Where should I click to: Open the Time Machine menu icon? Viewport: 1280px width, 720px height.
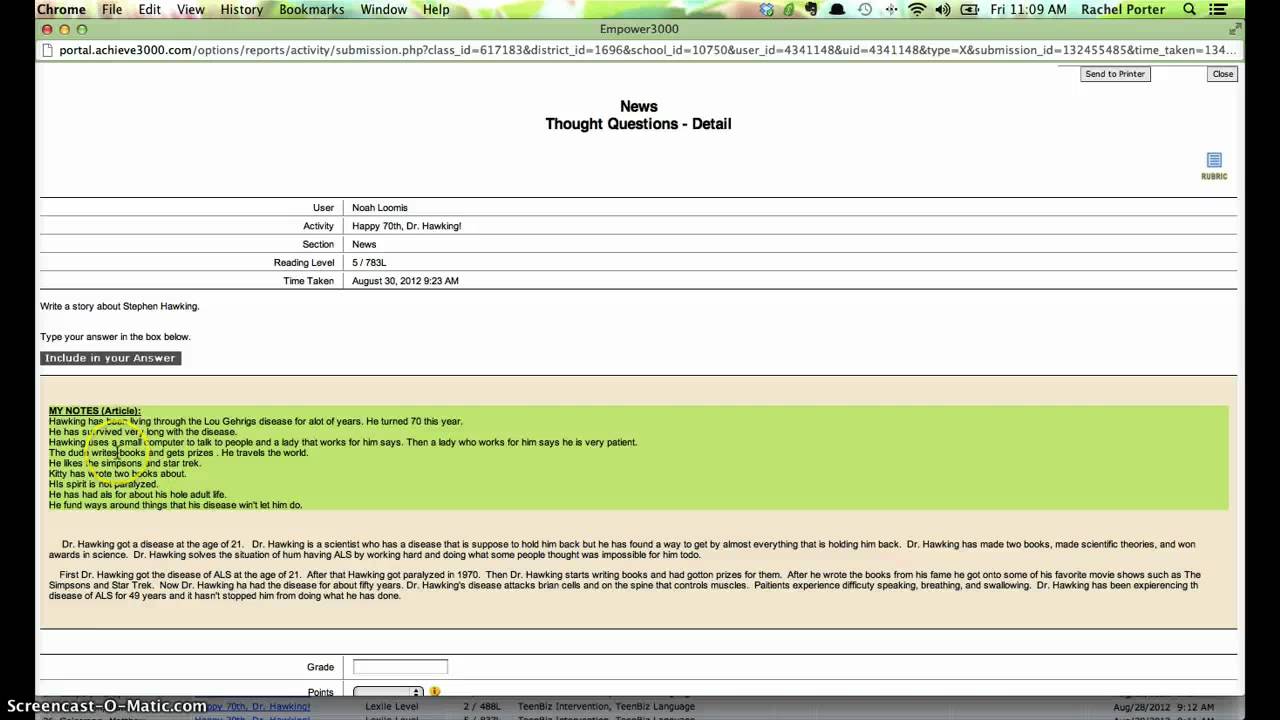pyautogui.click(x=865, y=9)
